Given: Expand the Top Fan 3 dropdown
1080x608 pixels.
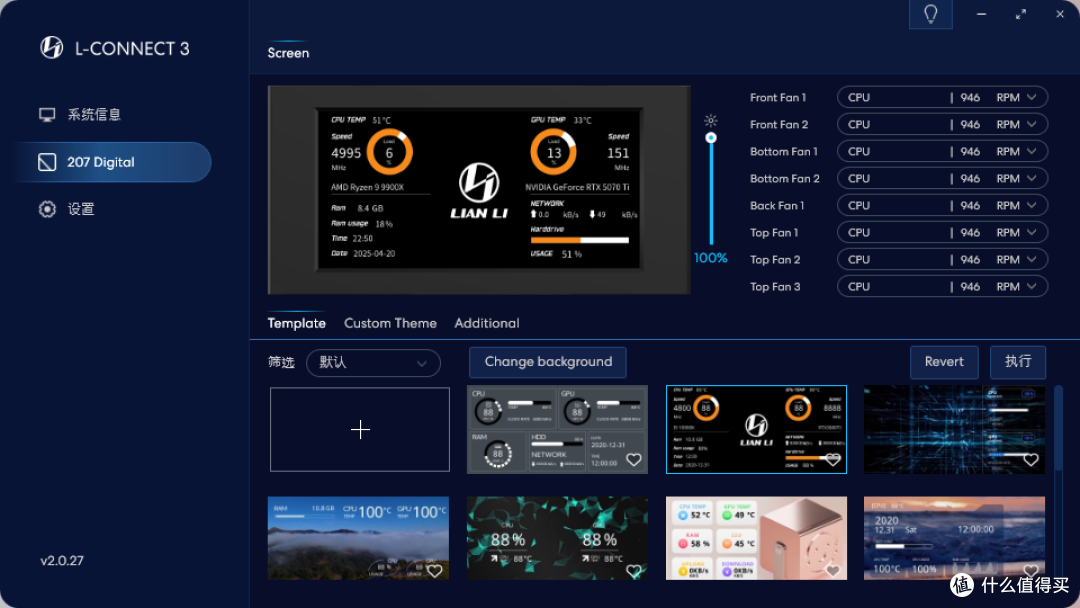Looking at the screenshot, I should click(x=942, y=286).
